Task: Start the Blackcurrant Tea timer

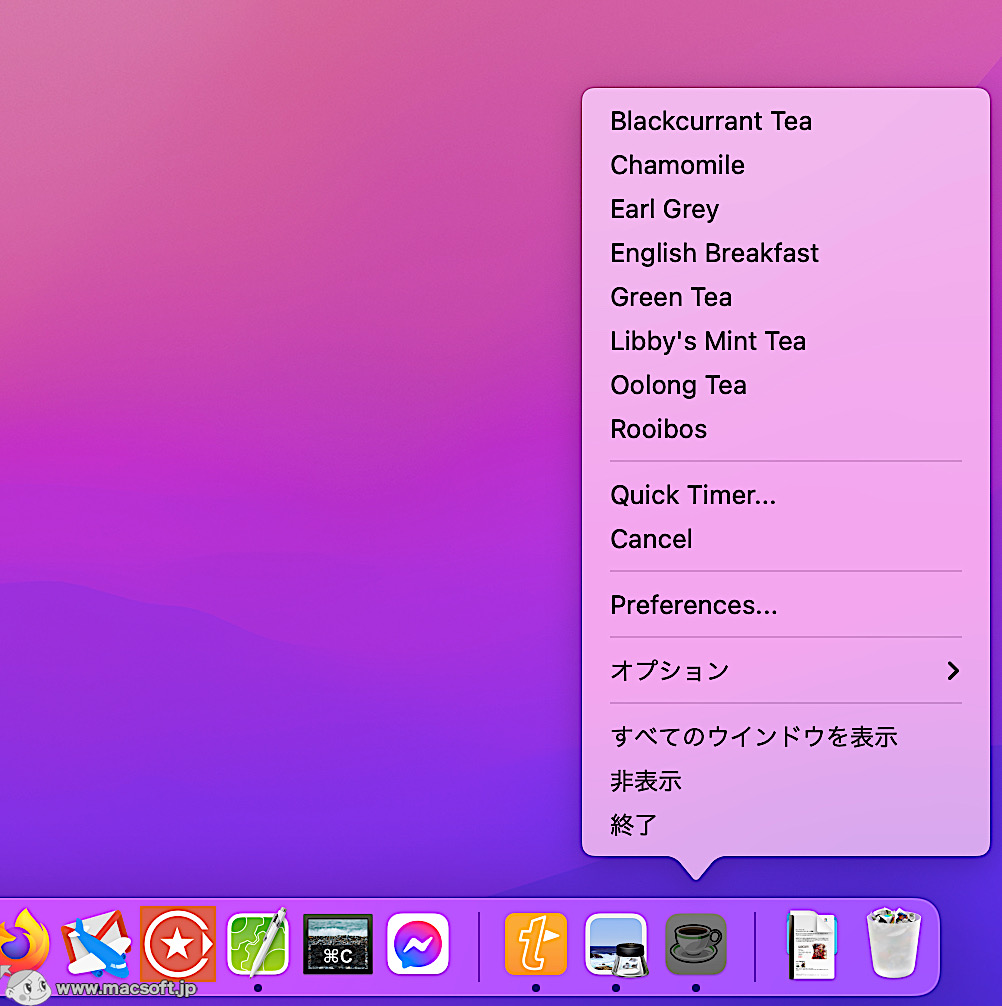Action: pos(786,121)
